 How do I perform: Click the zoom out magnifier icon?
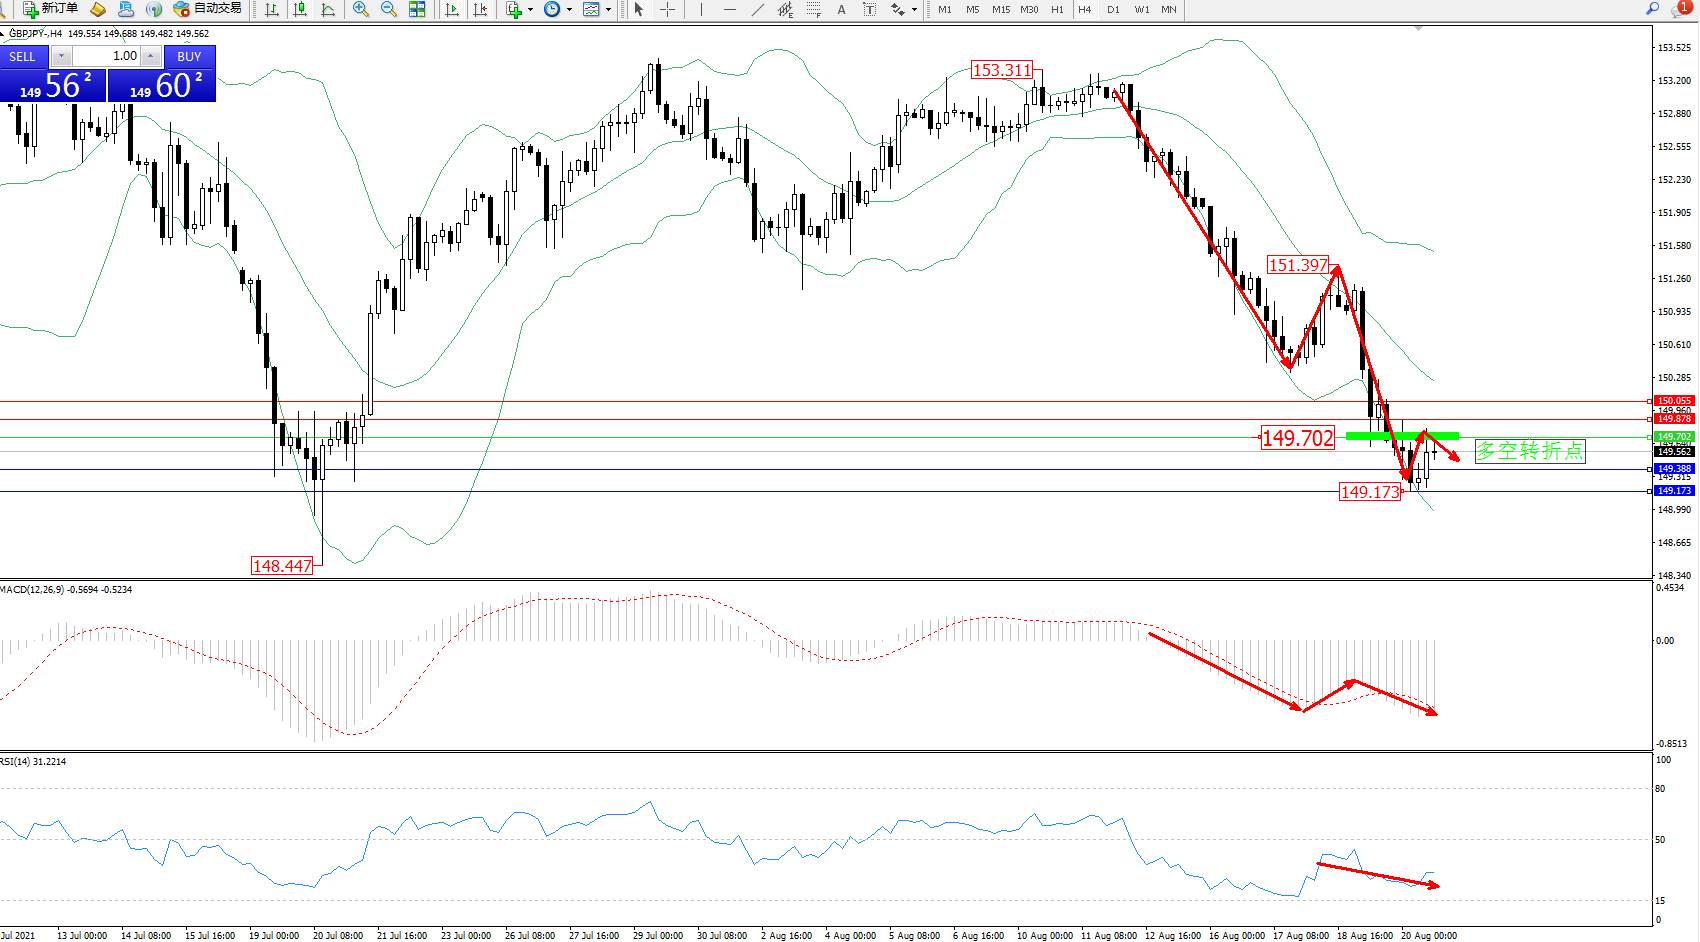coord(389,9)
